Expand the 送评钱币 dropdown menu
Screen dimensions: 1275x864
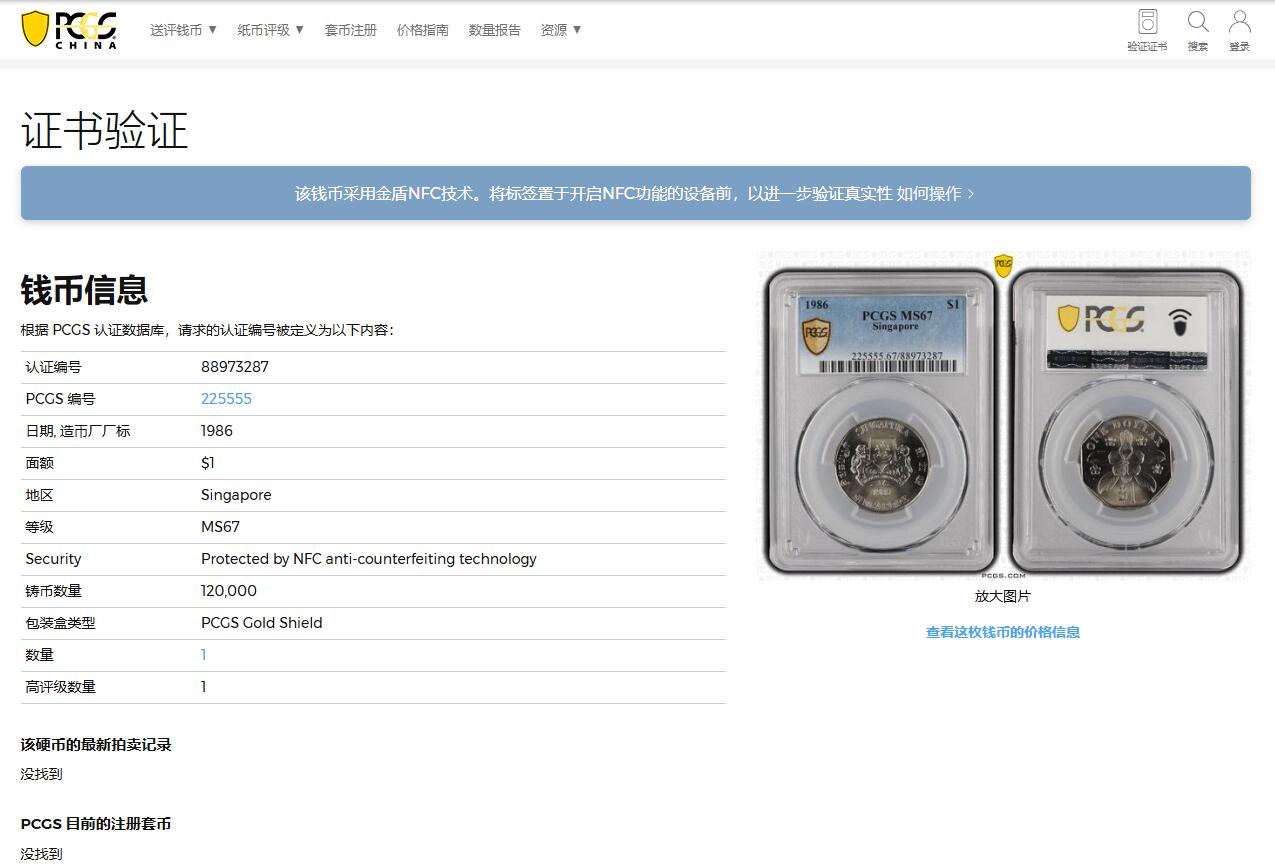(184, 30)
